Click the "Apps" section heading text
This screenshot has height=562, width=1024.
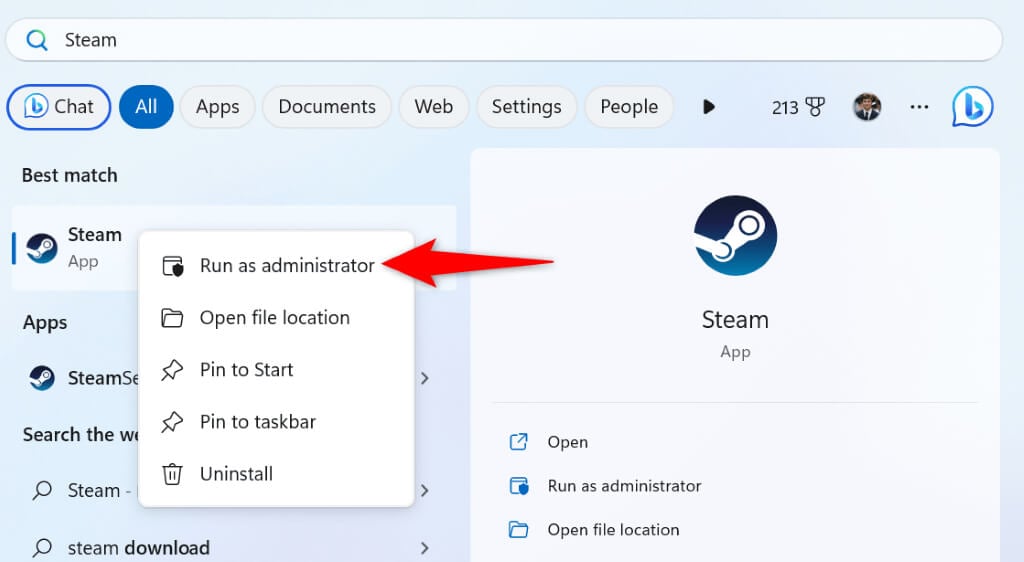click(45, 322)
